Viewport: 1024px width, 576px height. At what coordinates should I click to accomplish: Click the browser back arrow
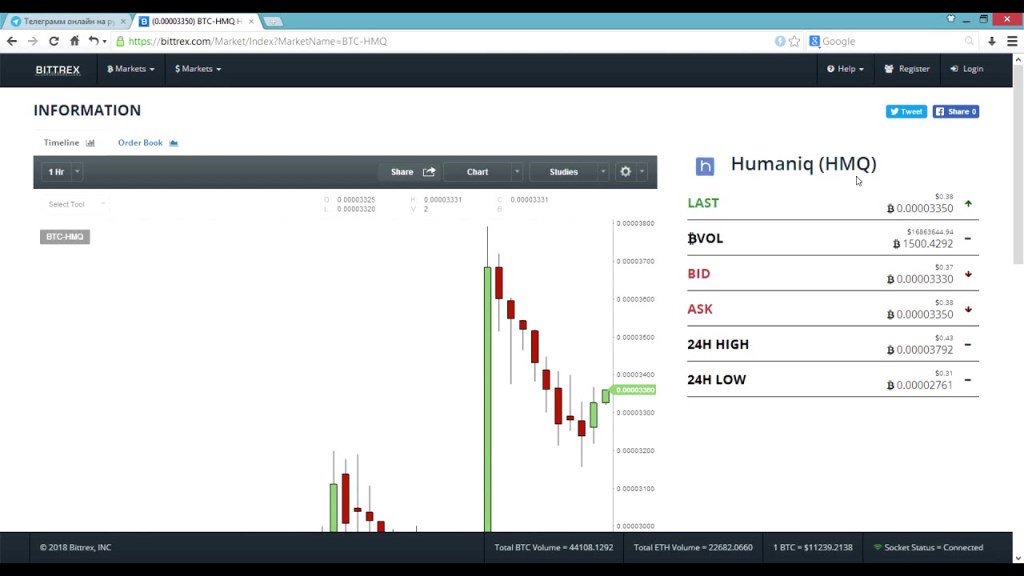[x=12, y=41]
